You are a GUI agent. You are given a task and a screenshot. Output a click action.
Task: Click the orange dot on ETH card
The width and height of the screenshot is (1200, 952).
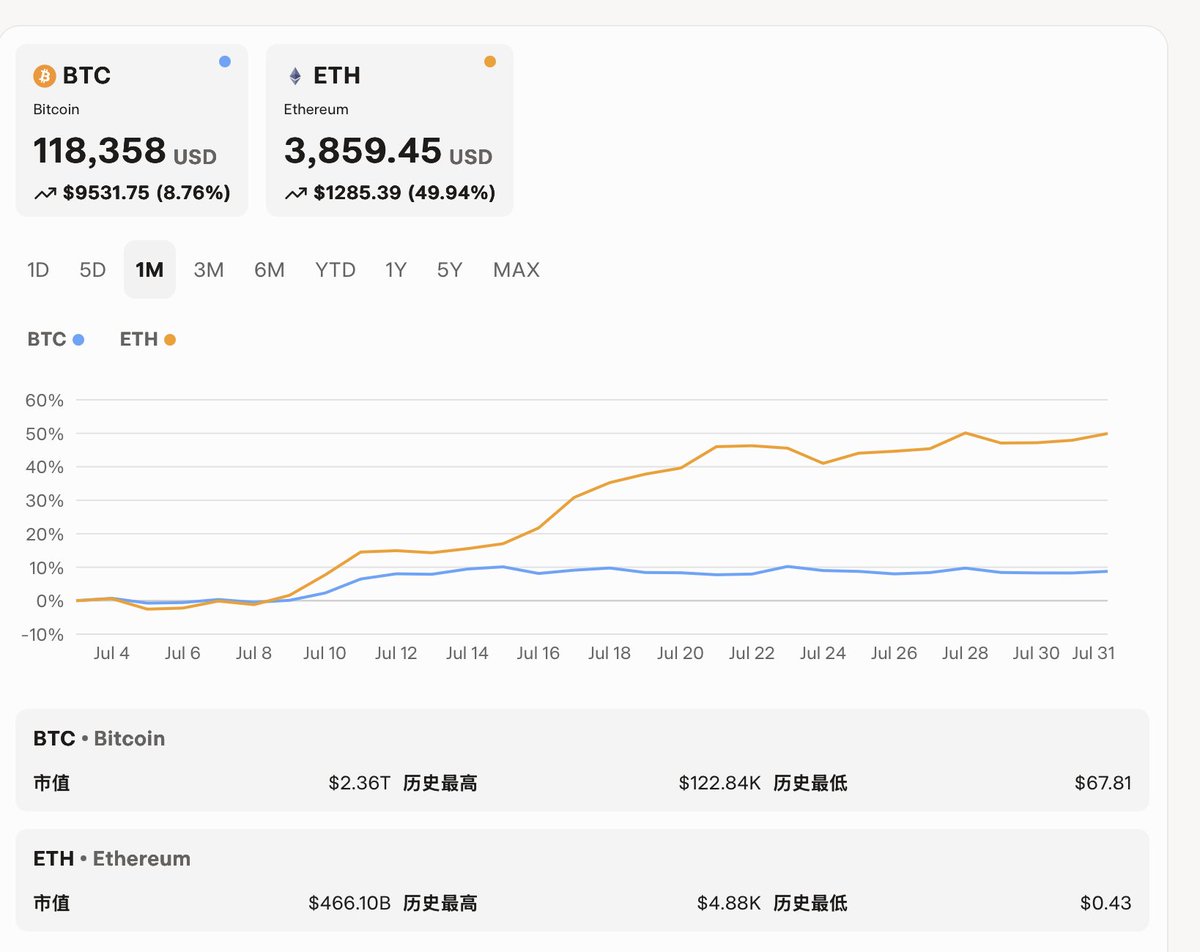(490, 62)
